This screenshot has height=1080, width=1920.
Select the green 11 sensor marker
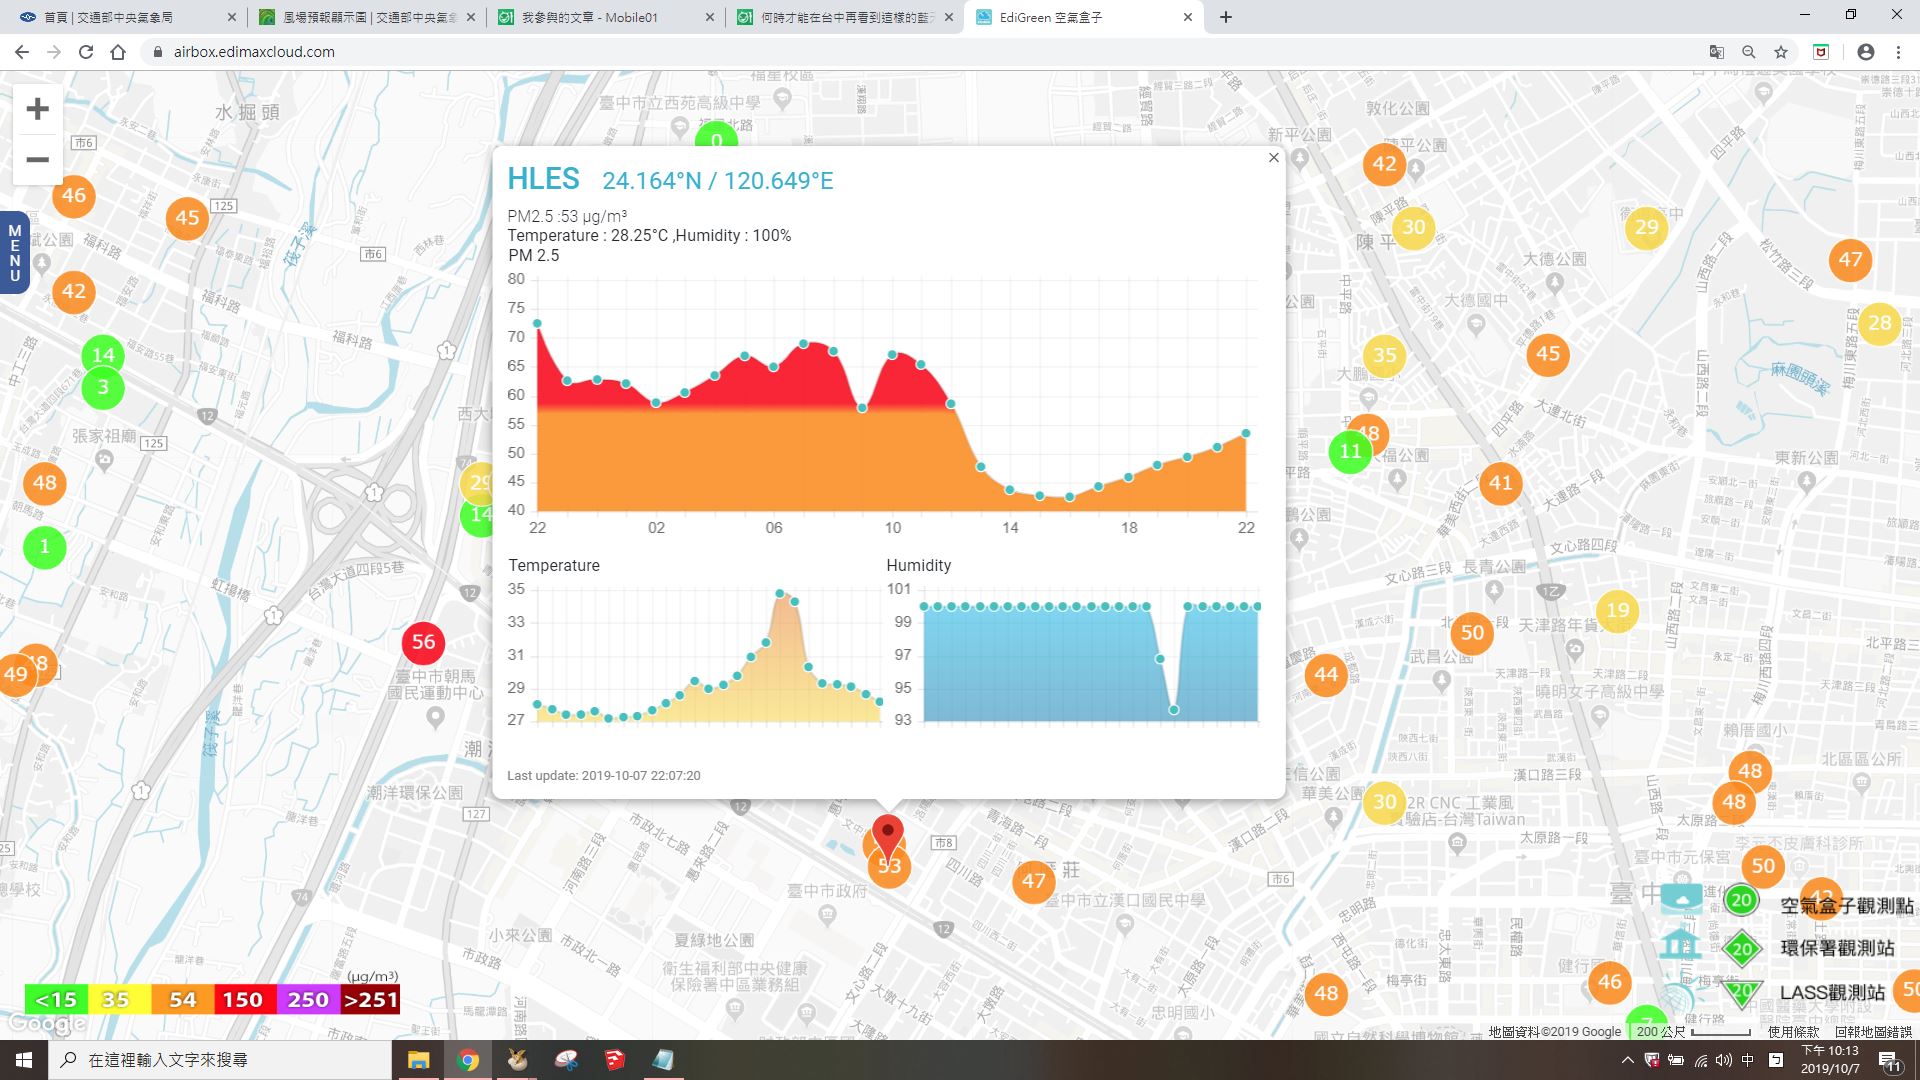1350,451
